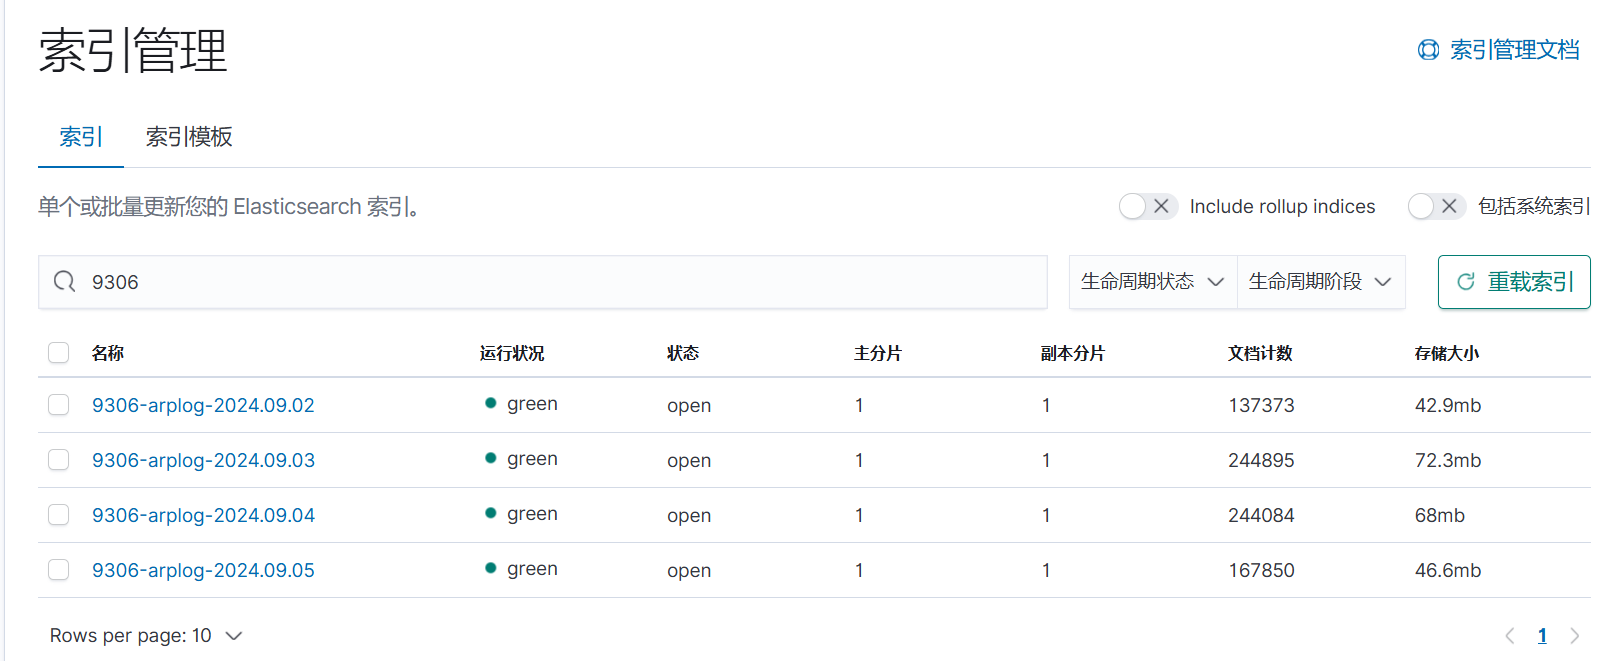This screenshot has height=661, width=1617.
Task: Sort by the 名称 column header
Action: [108, 353]
